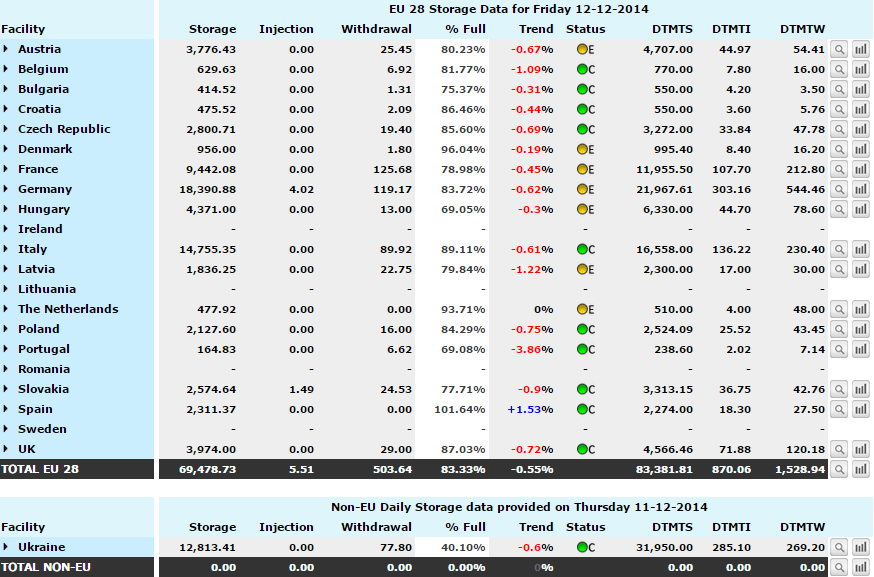Show the chart for Italy row
Image resolution: width=874 pixels, height=577 pixels.
pos(861,250)
